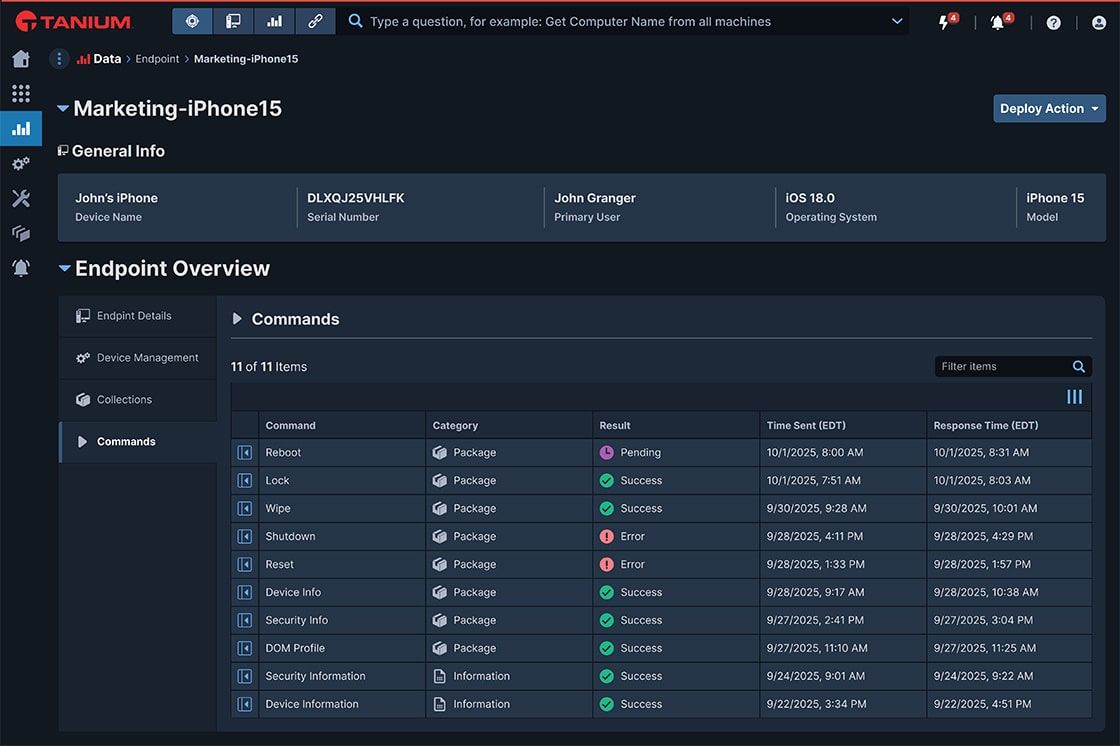Click the Marketing-iPhone15 breadcrumb
The height and width of the screenshot is (746, 1120).
(246, 59)
